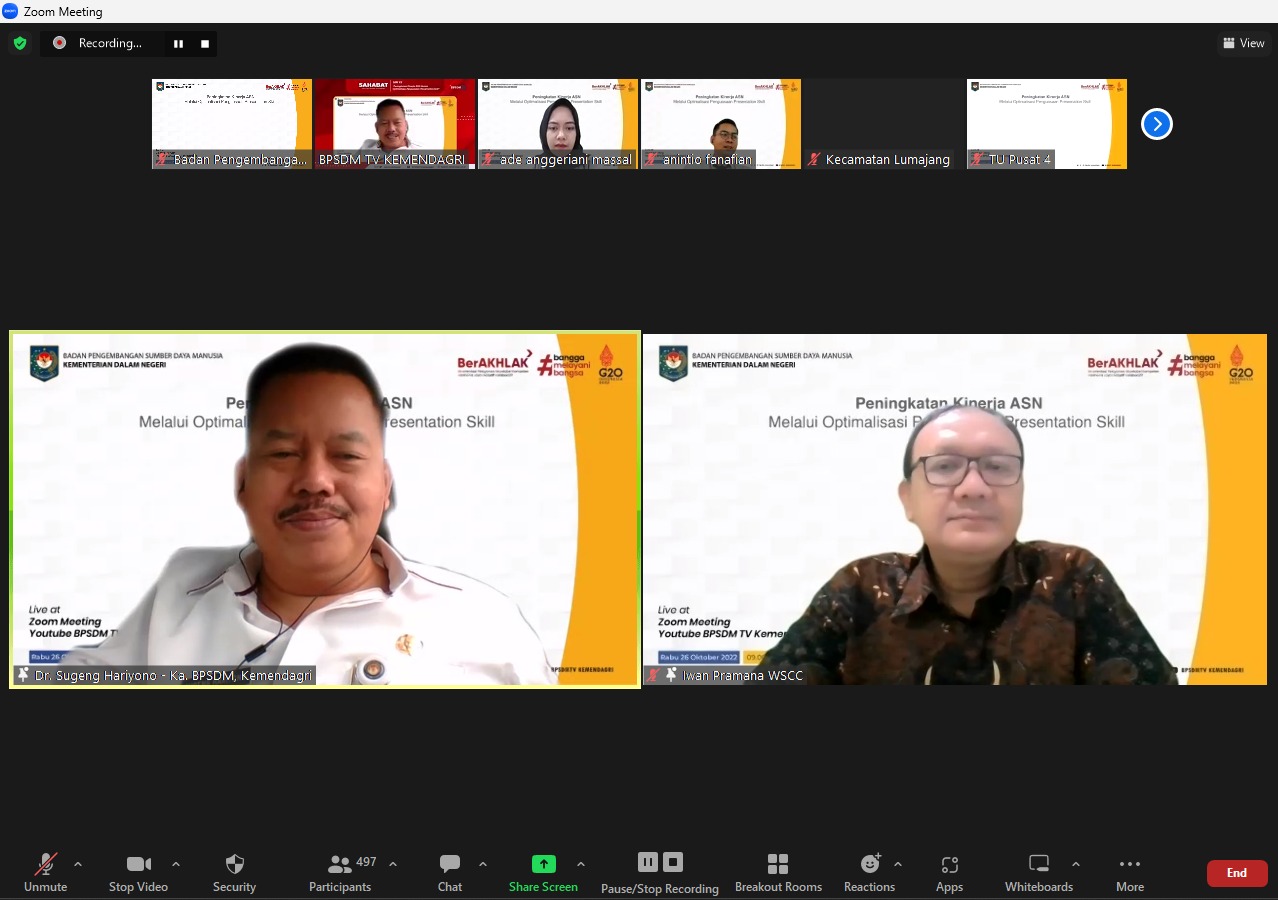Pause the recording in top indicator
Viewport: 1278px width, 900px height.
(x=179, y=43)
